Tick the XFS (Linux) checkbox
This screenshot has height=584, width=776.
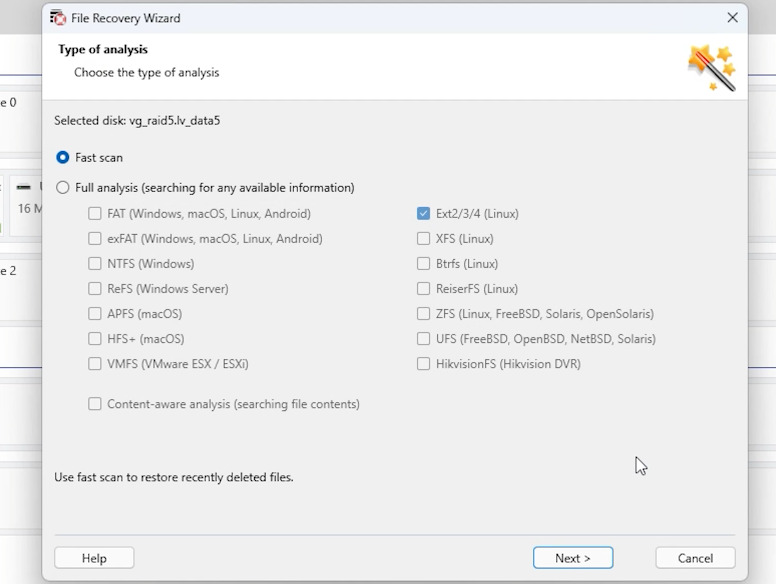pos(423,239)
